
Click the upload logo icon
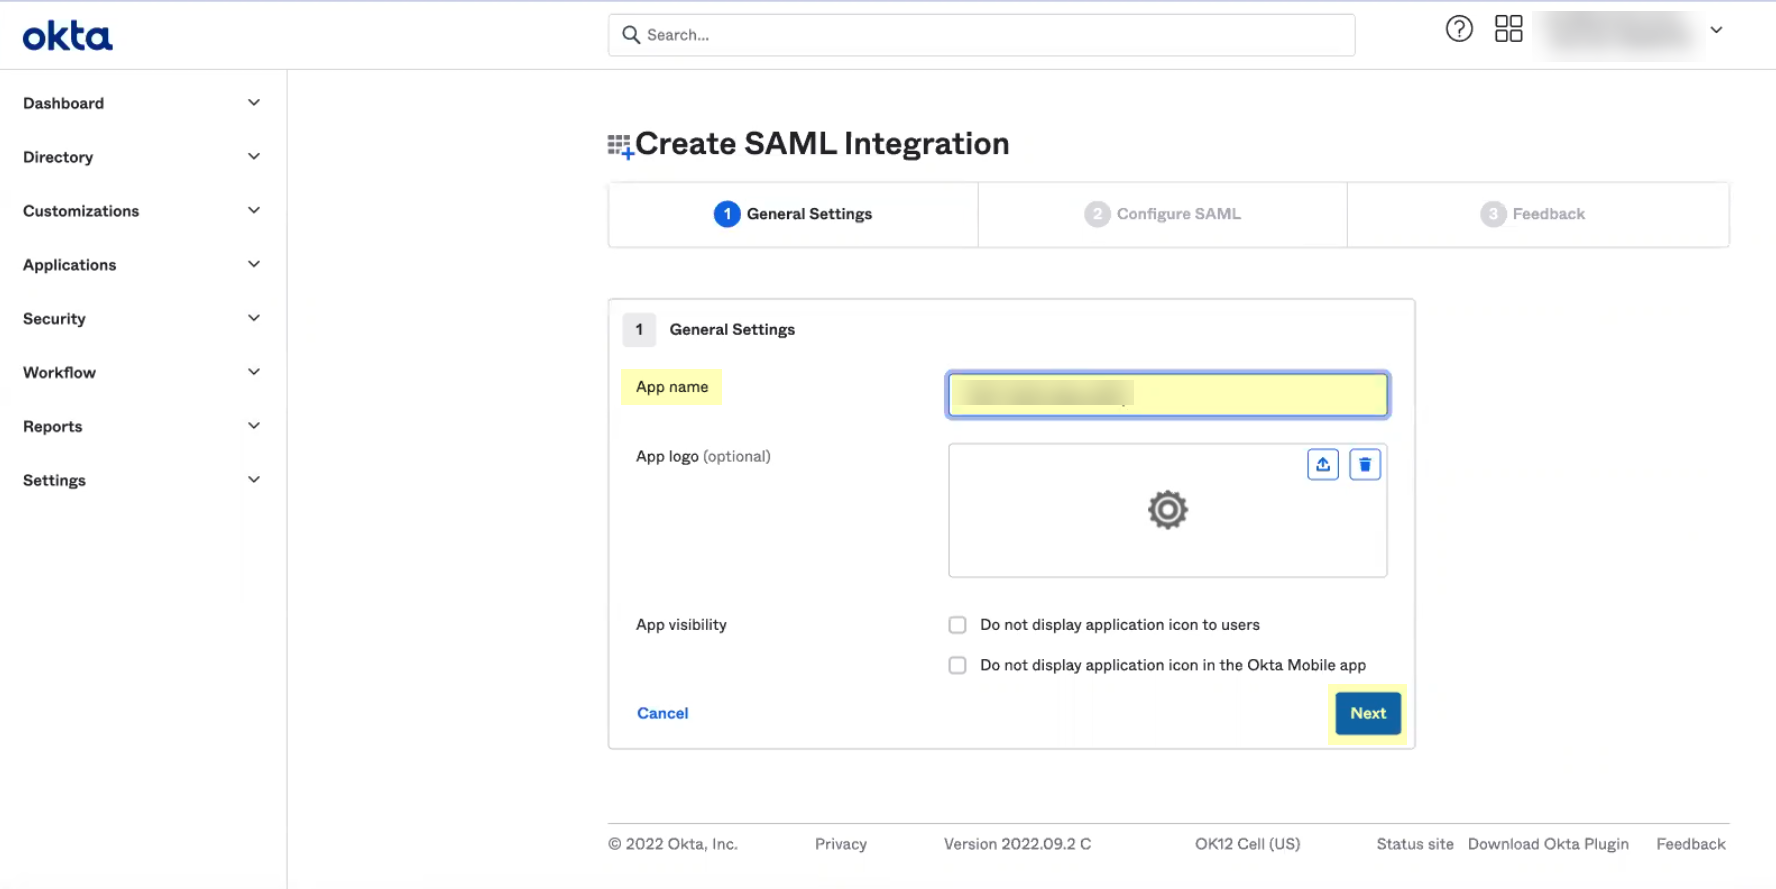(x=1323, y=464)
